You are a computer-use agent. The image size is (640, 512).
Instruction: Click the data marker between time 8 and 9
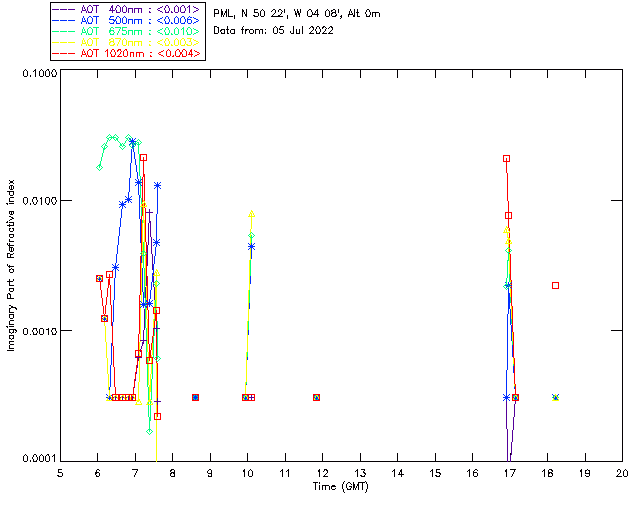(x=195, y=397)
